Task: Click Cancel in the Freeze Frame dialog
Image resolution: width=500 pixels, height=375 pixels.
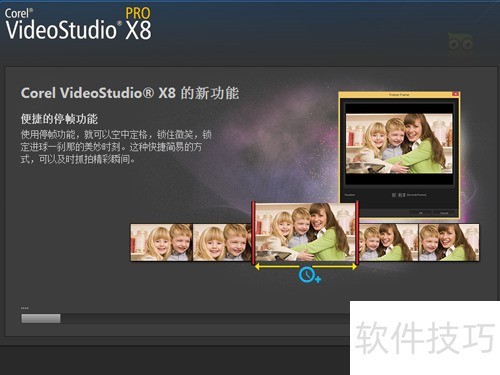Action: click(x=444, y=213)
